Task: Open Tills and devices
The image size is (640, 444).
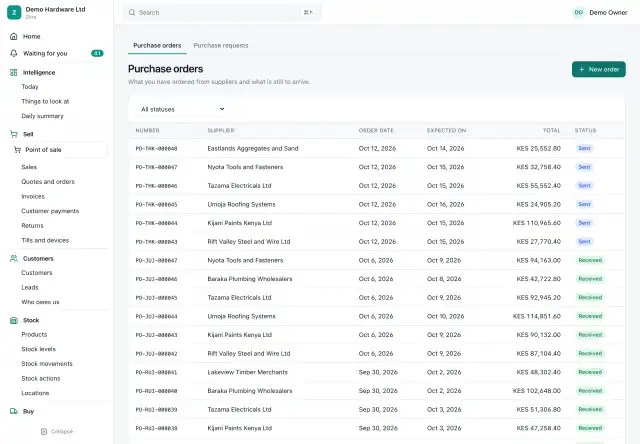Action: 45,240
